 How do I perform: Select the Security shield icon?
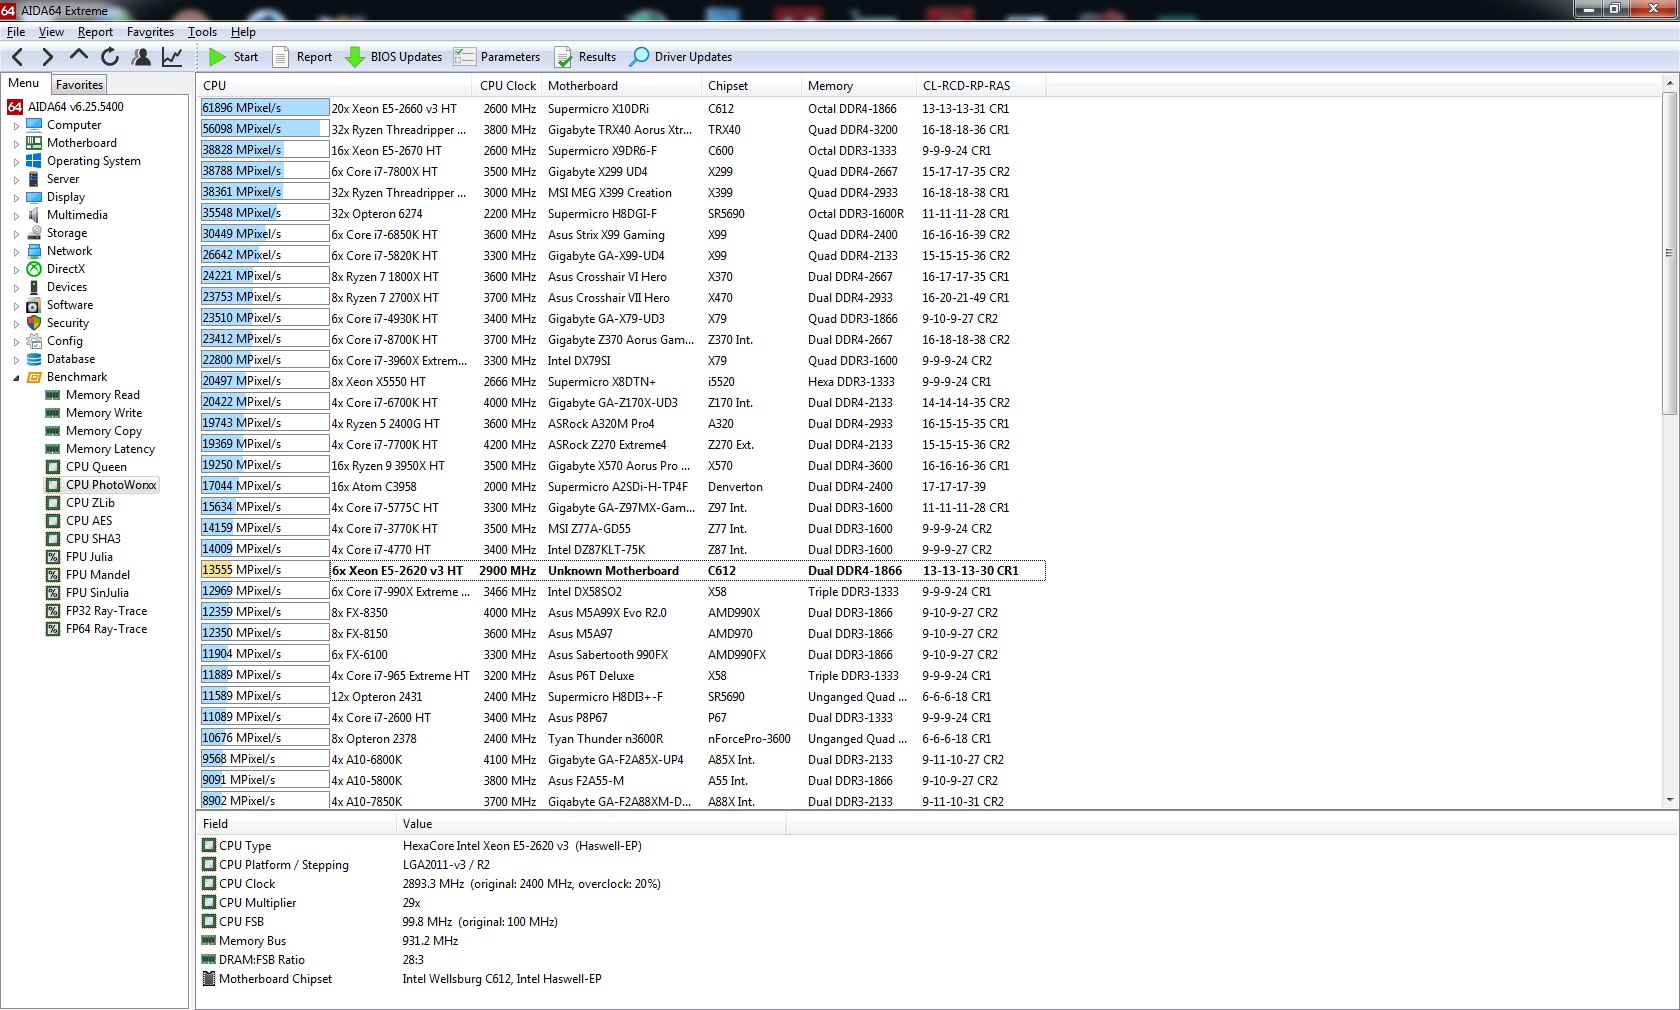pos(34,323)
